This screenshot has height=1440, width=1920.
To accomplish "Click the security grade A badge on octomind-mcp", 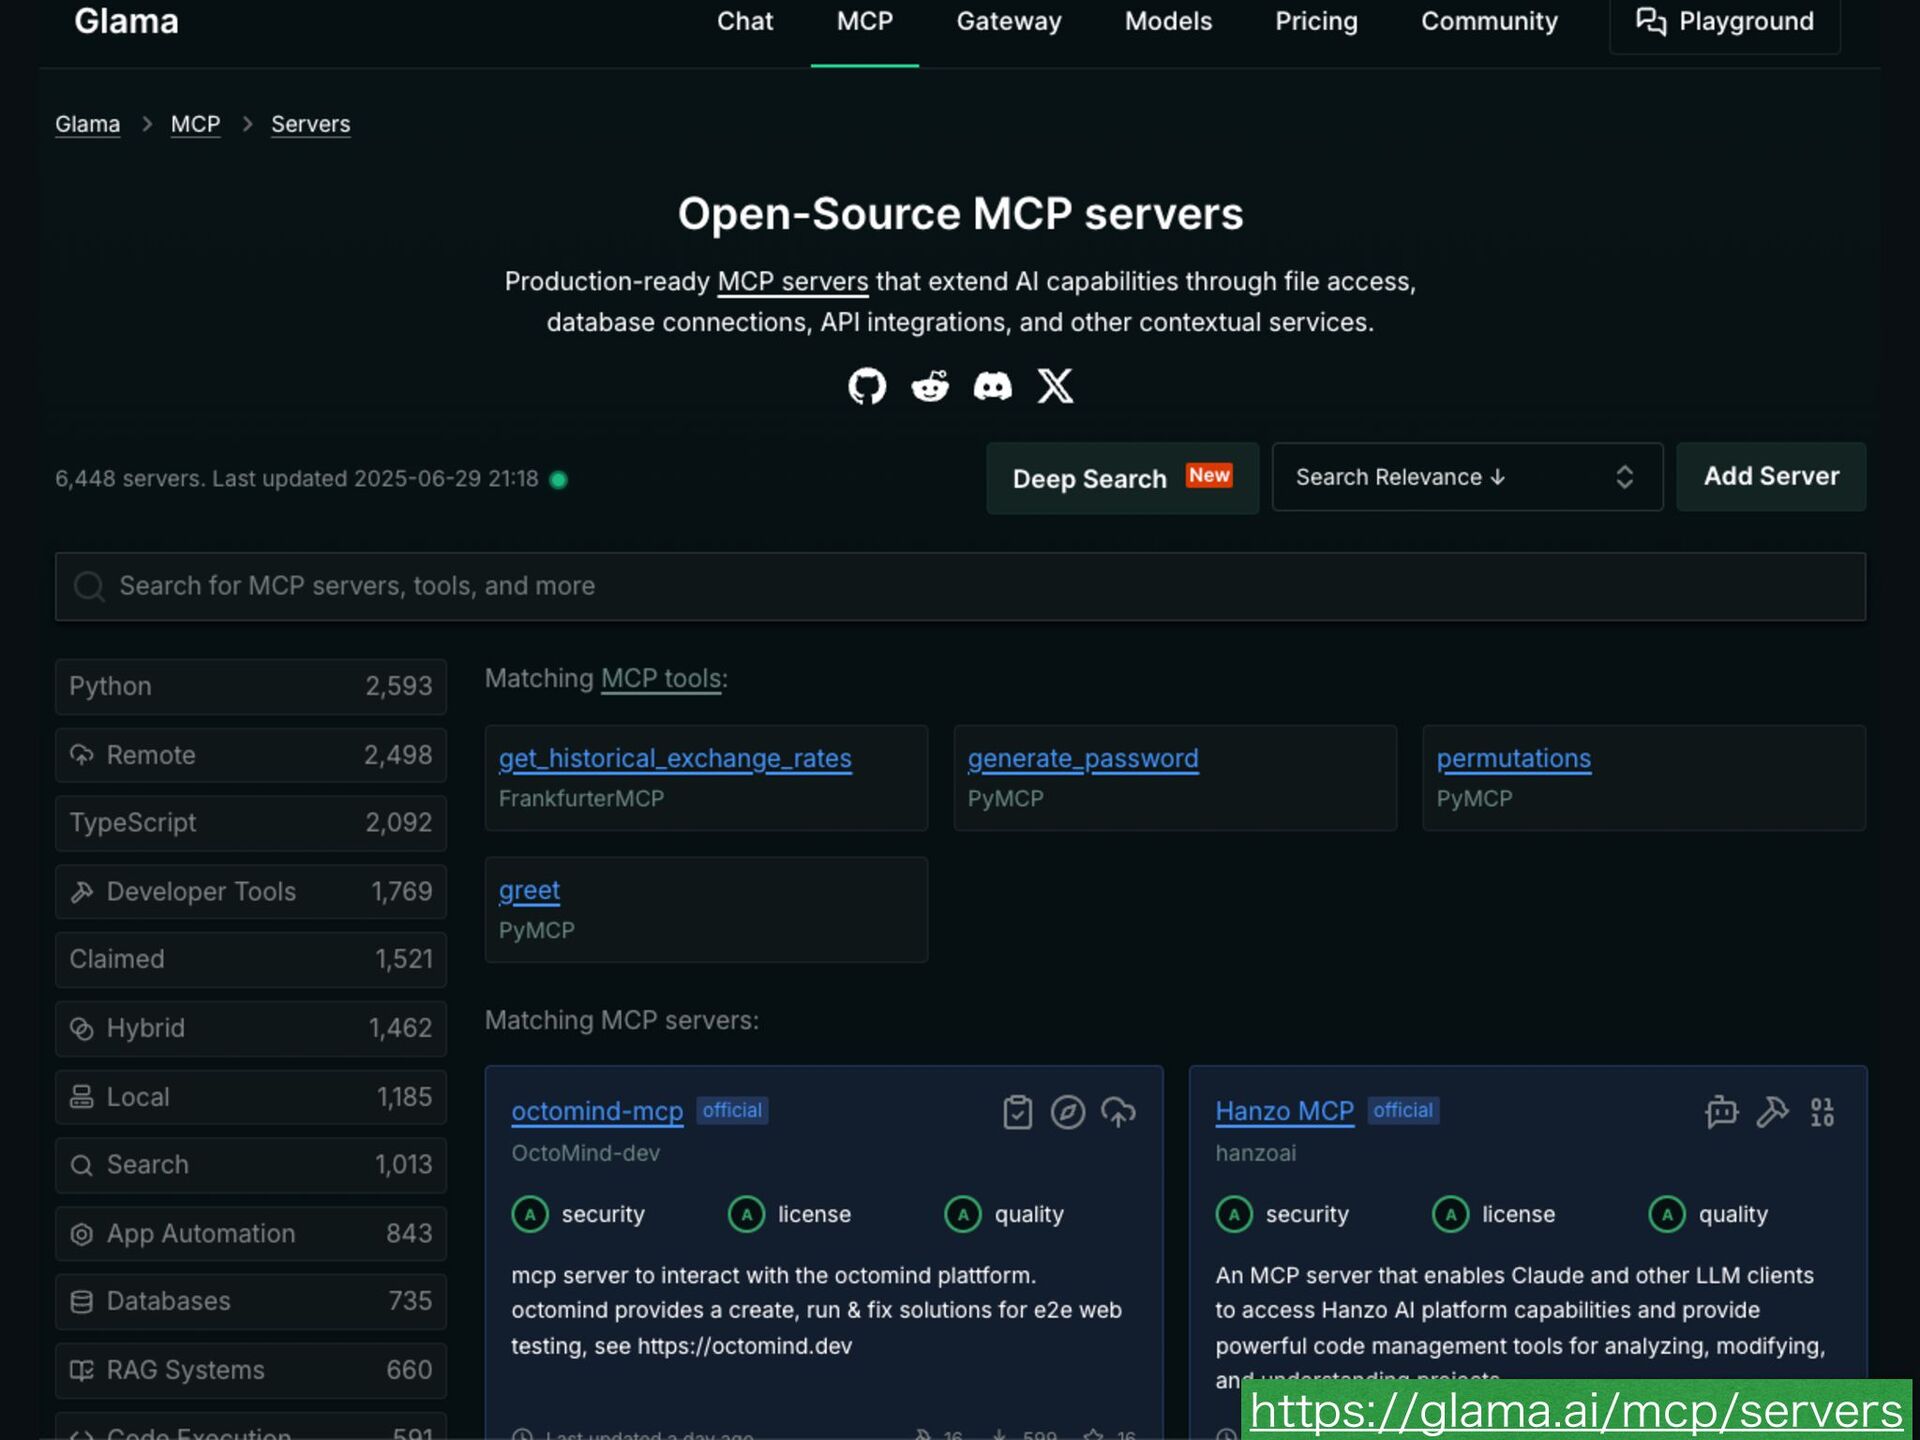I will [530, 1214].
